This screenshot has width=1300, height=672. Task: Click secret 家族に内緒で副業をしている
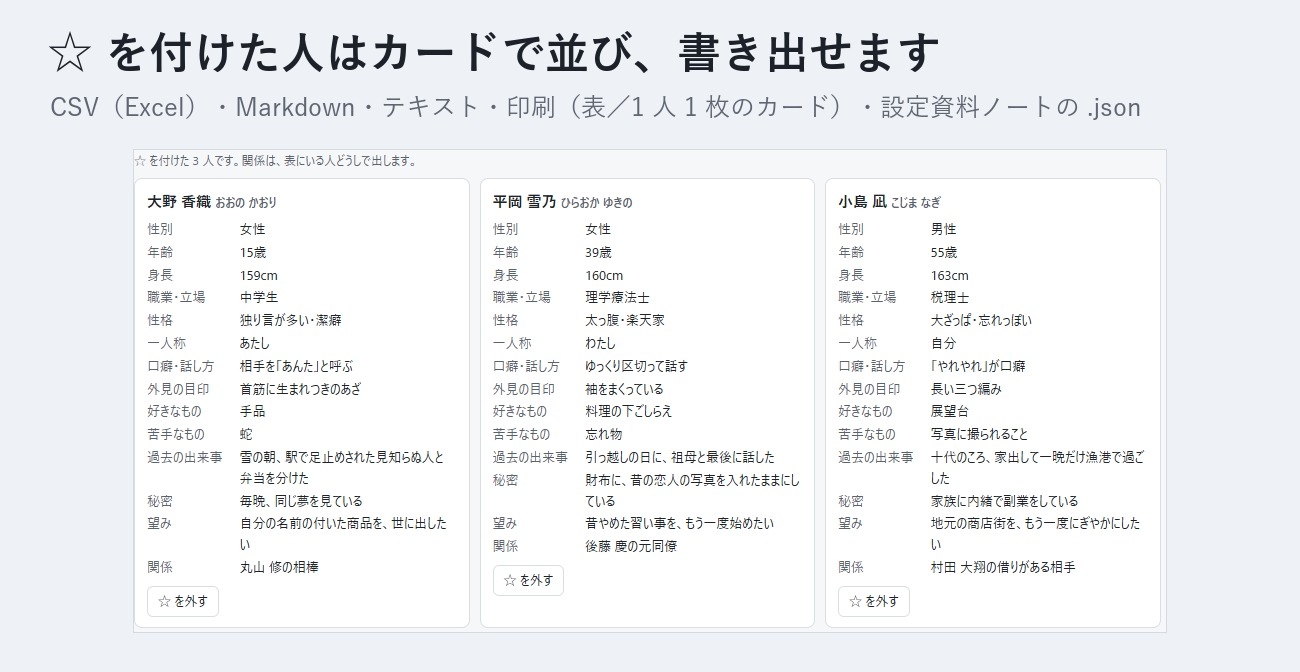point(1005,501)
